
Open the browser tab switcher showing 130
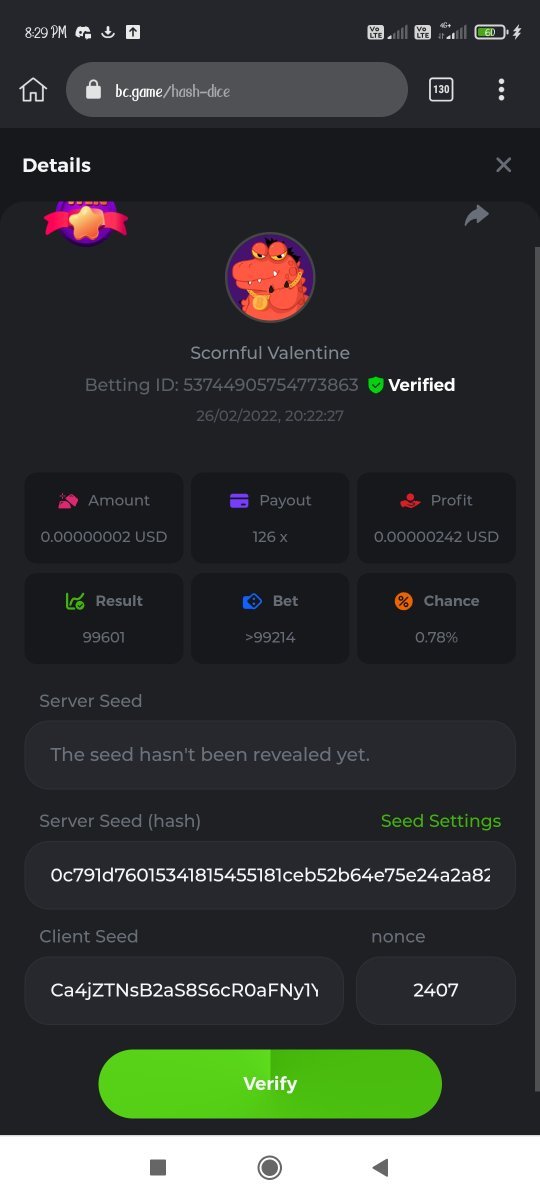[x=441, y=90]
